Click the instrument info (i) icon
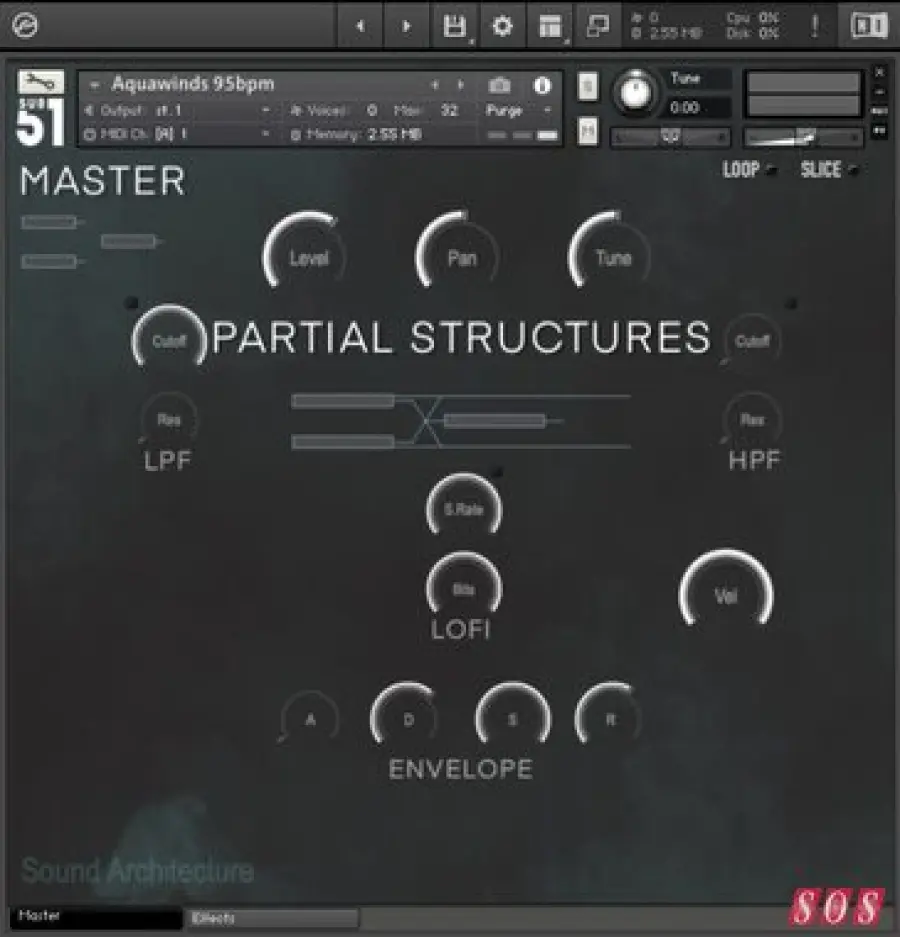This screenshot has height=937, width=900. [x=541, y=85]
